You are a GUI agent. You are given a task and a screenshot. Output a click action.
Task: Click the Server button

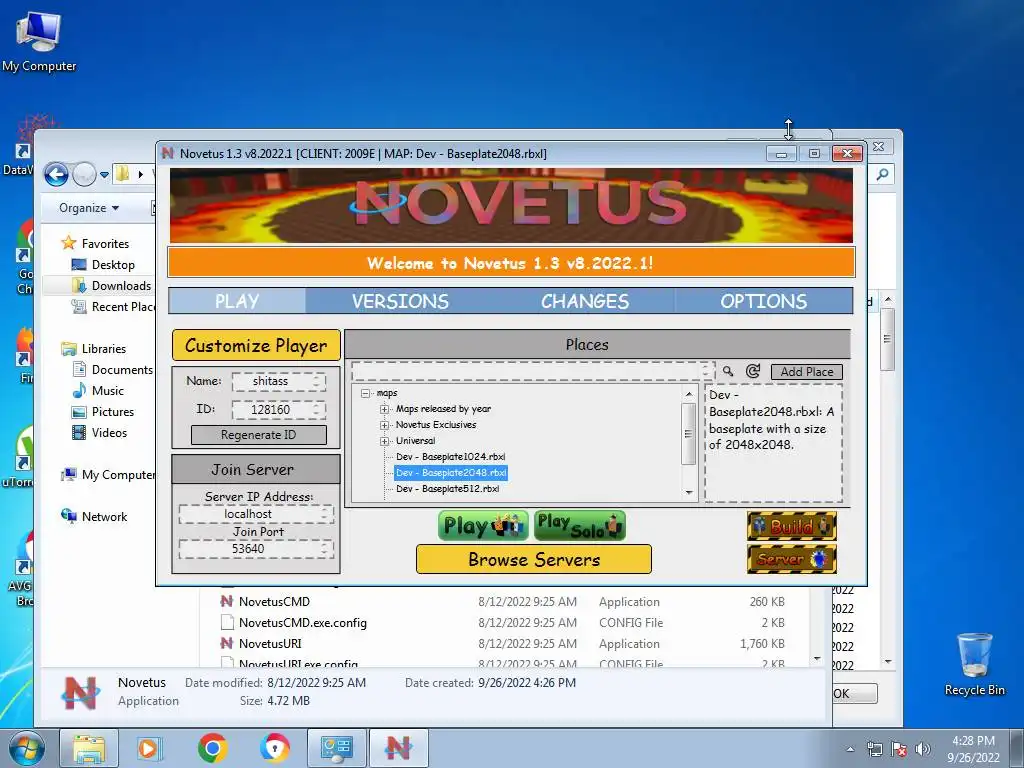click(792, 559)
